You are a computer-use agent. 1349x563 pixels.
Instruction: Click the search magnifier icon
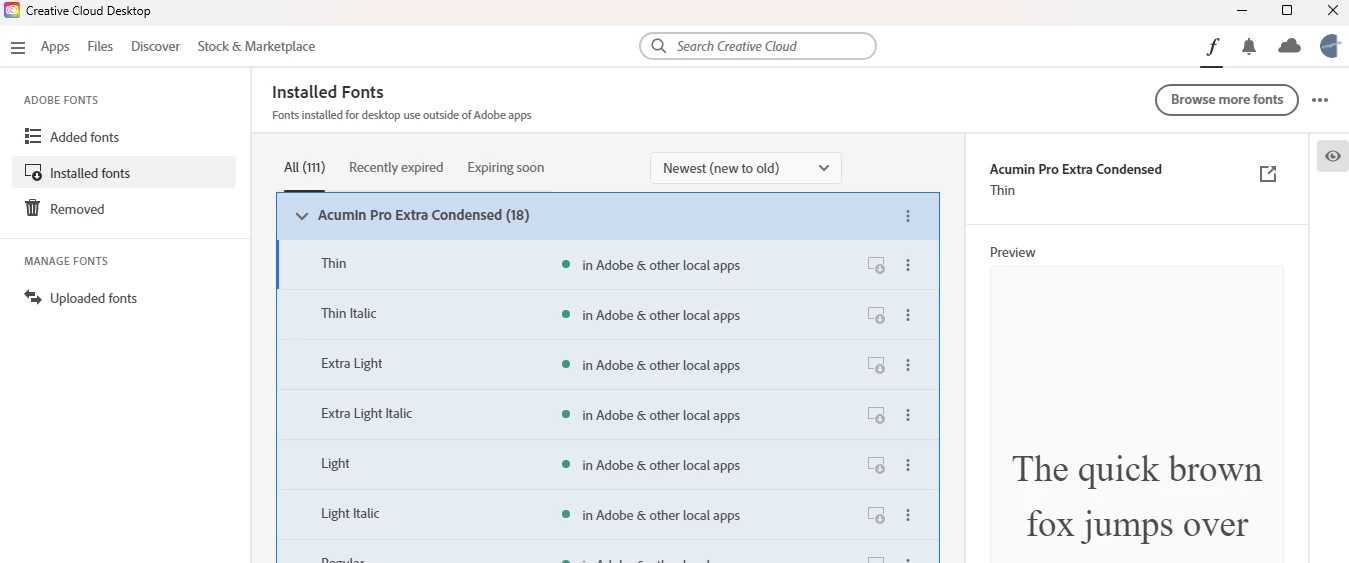pos(658,46)
